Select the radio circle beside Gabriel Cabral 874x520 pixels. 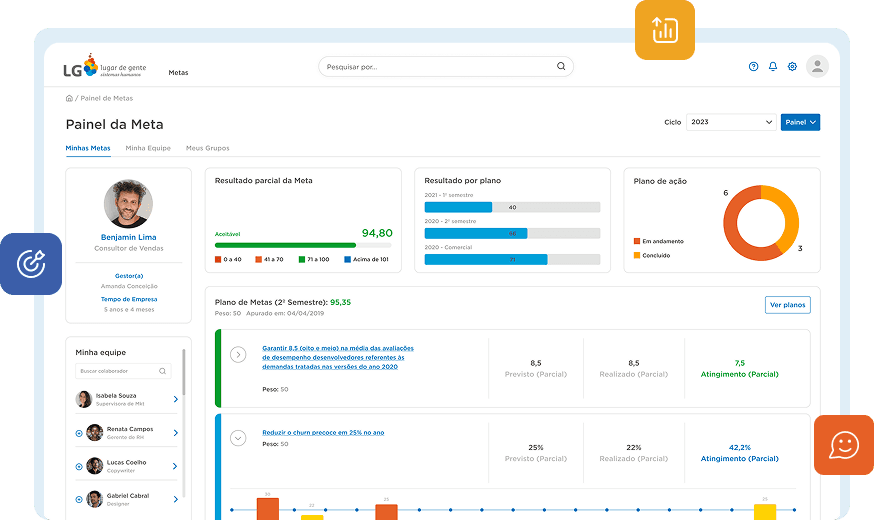click(78, 499)
